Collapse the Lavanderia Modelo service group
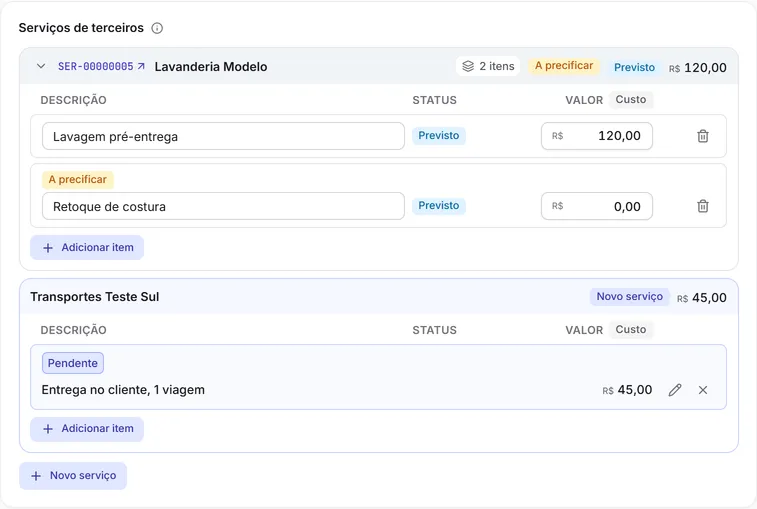This screenshot has width=757, height=509. [x=41, y=66]
